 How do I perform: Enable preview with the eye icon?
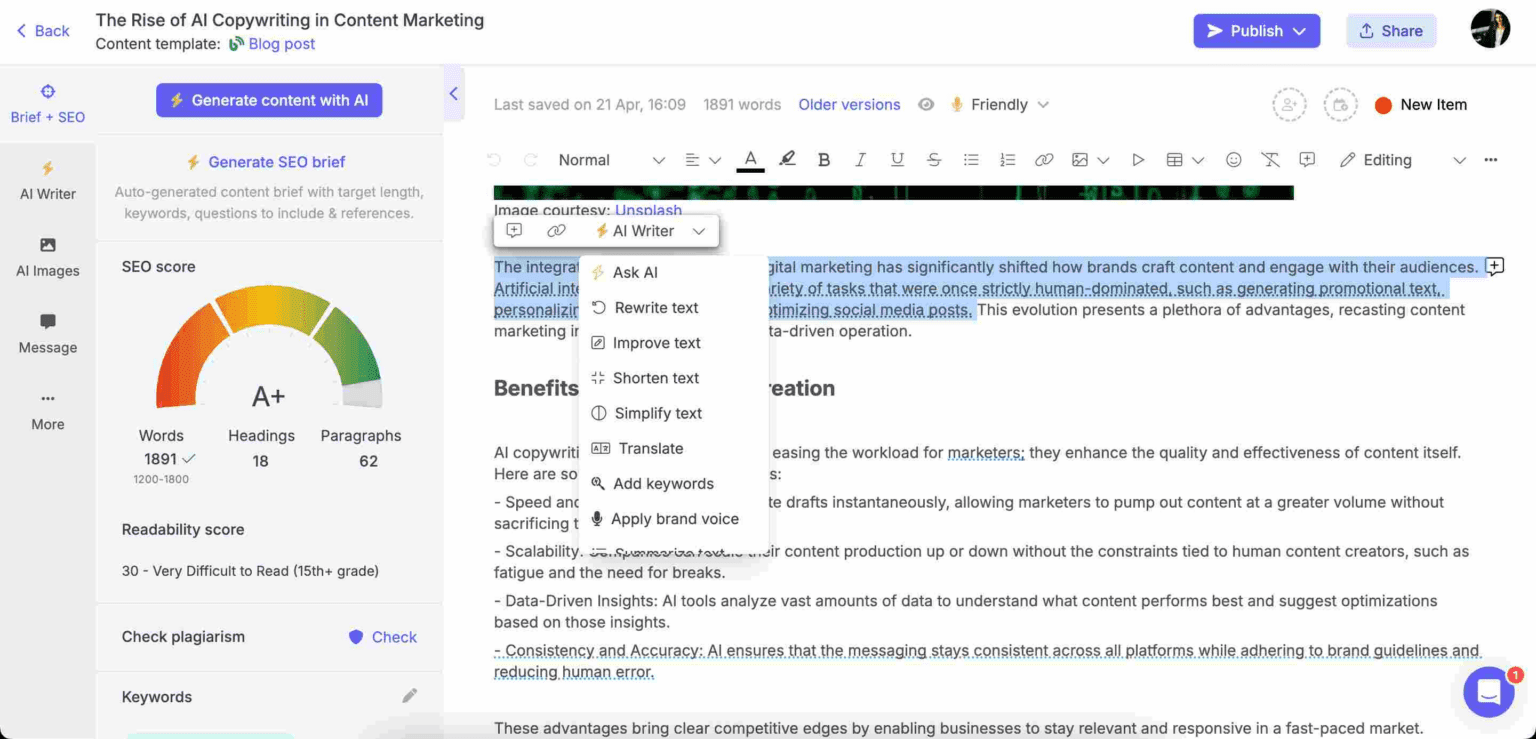pos(925,104)
